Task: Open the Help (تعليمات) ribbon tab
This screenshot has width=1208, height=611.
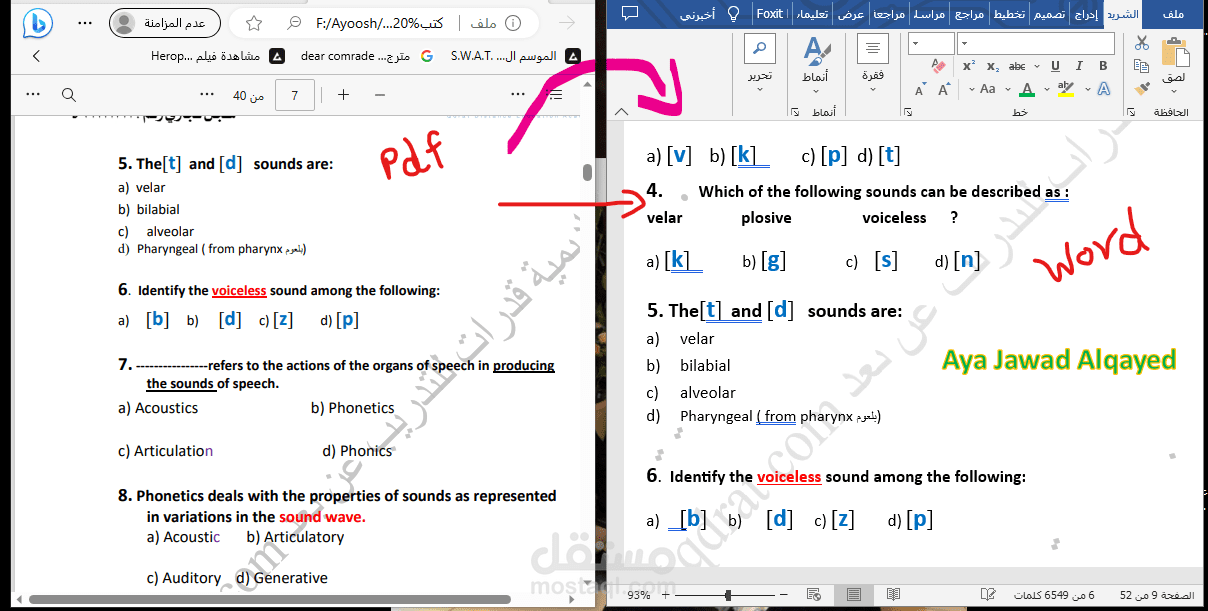Action: click(x=811, y=13)
